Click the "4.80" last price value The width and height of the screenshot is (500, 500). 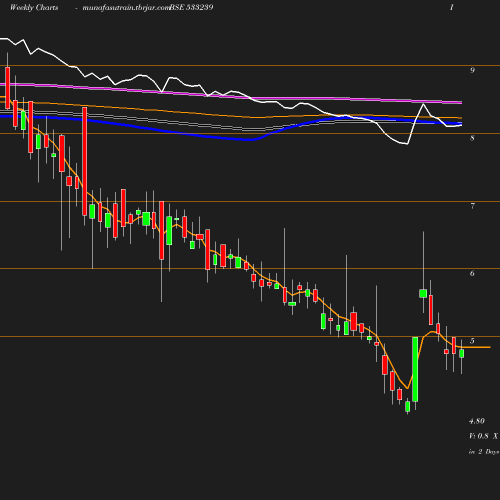(x=477, y=421)
